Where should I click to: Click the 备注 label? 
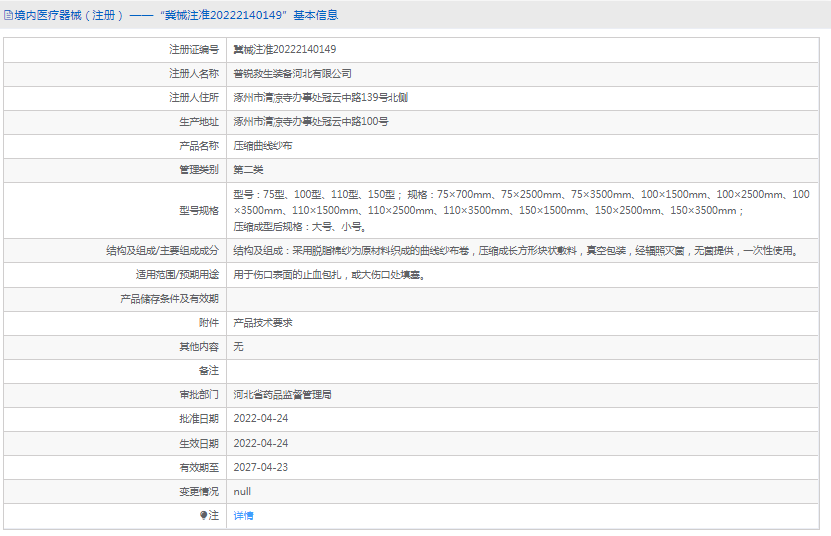pyautogui.click(x=209, y=371)
